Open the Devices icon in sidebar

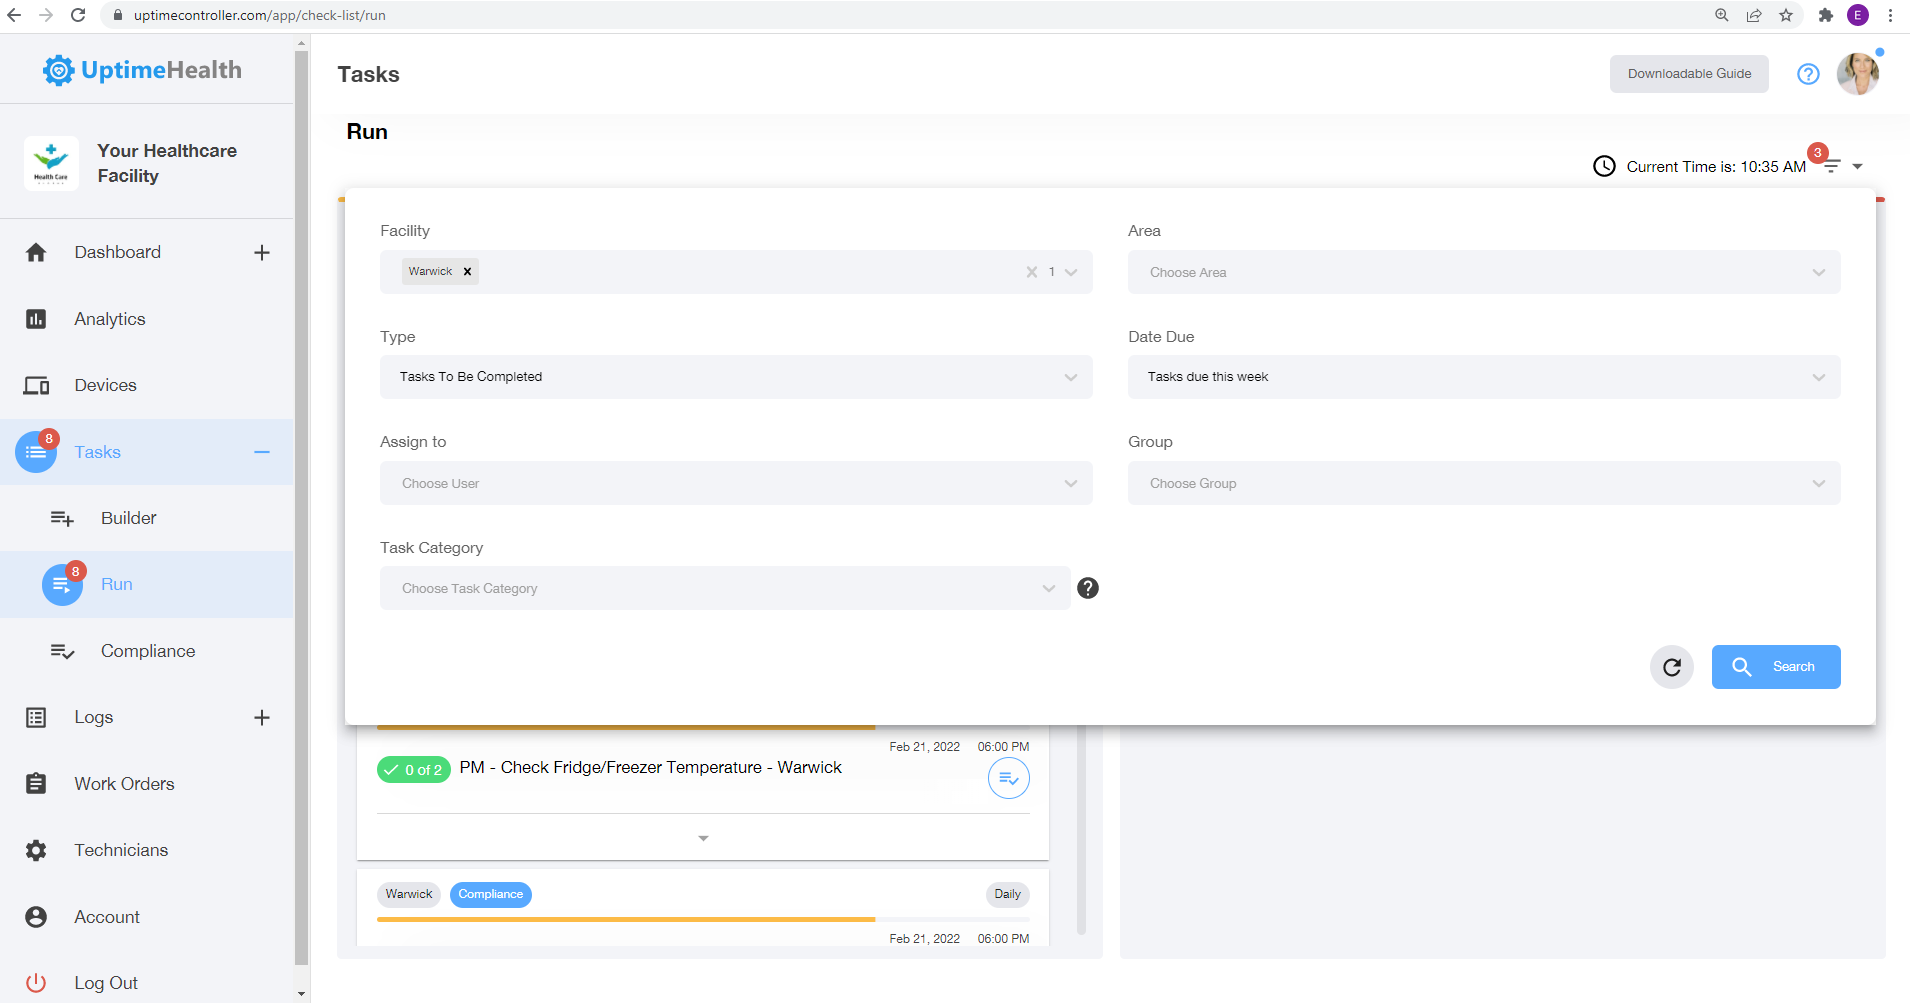(36, 386)
